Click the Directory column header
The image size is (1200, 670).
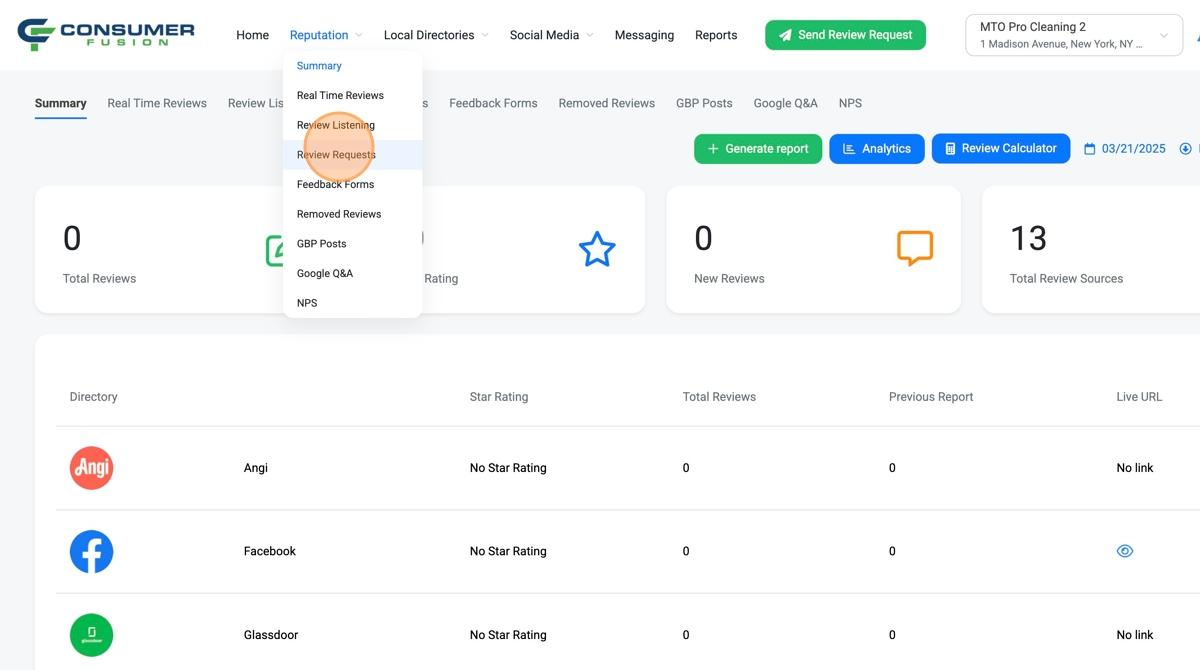pyautogui.click(x=94, y=397)
